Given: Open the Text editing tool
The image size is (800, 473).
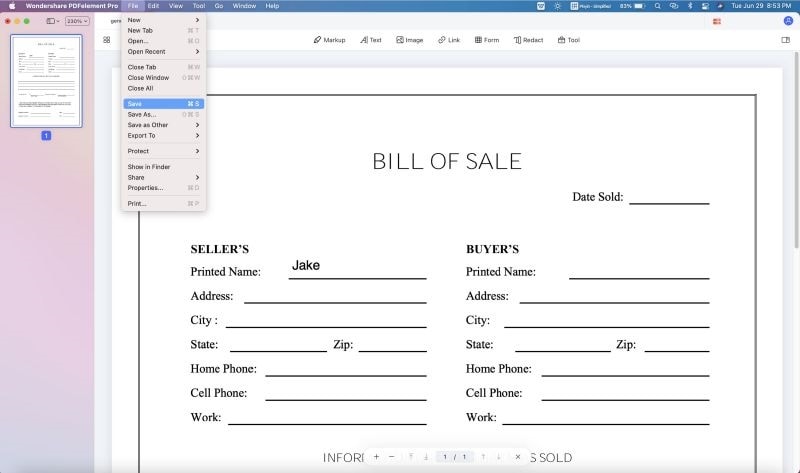Looking at the screenshot, I should click(370, 40).
